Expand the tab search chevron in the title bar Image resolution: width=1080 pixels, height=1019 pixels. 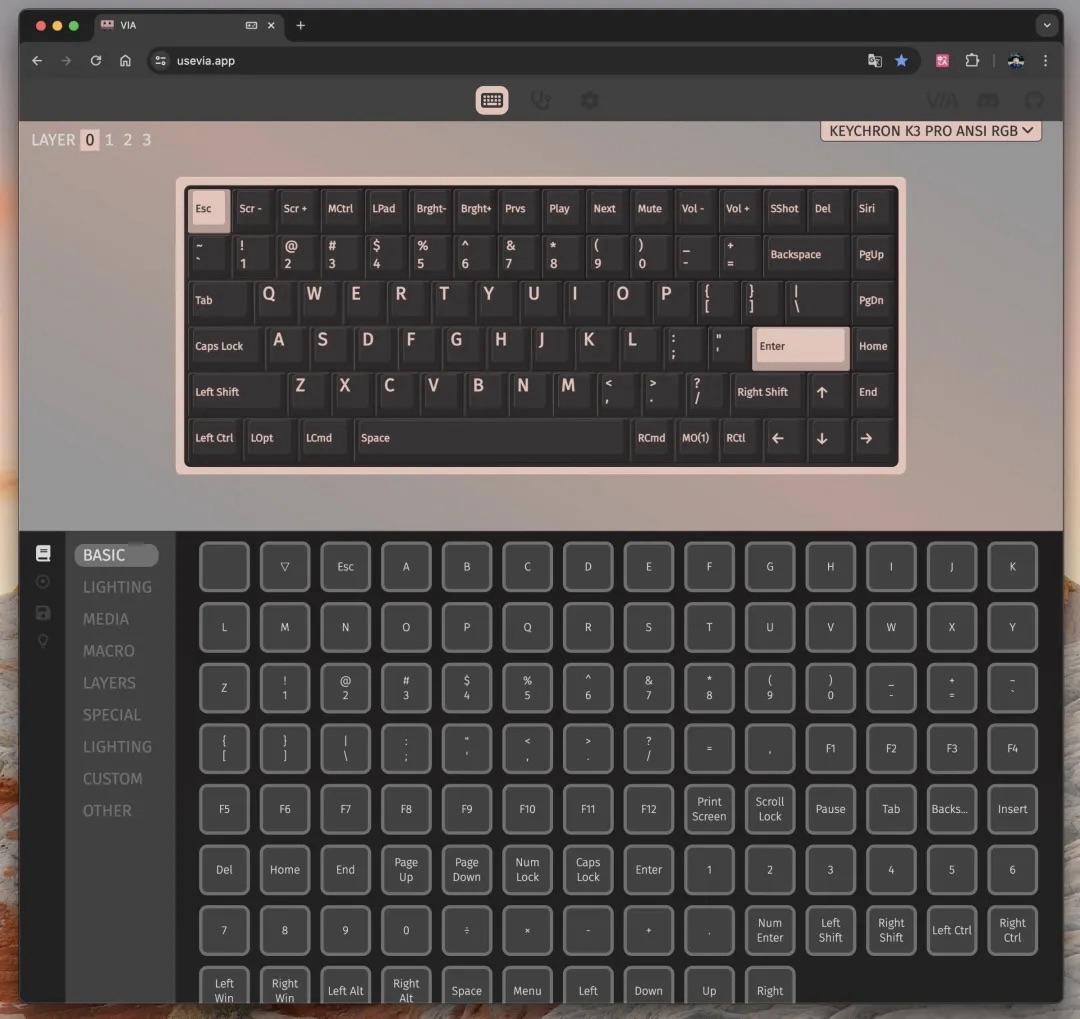[1046, 25]
